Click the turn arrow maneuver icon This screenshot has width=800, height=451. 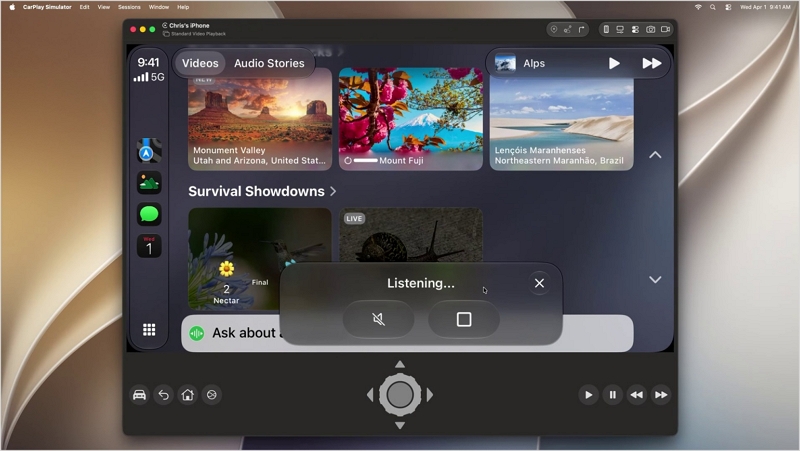coord(581,30)
